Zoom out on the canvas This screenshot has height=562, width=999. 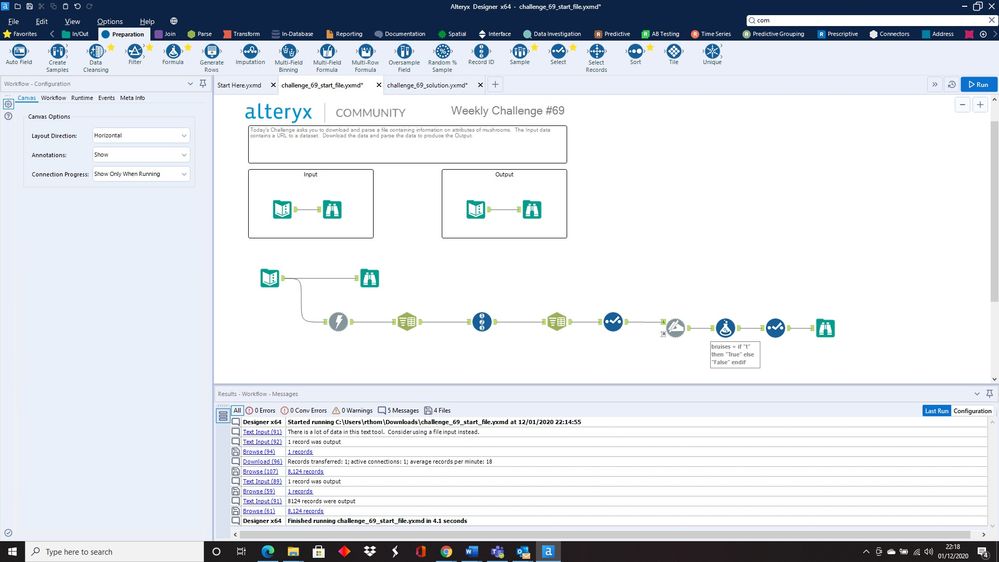coord(963,104)
